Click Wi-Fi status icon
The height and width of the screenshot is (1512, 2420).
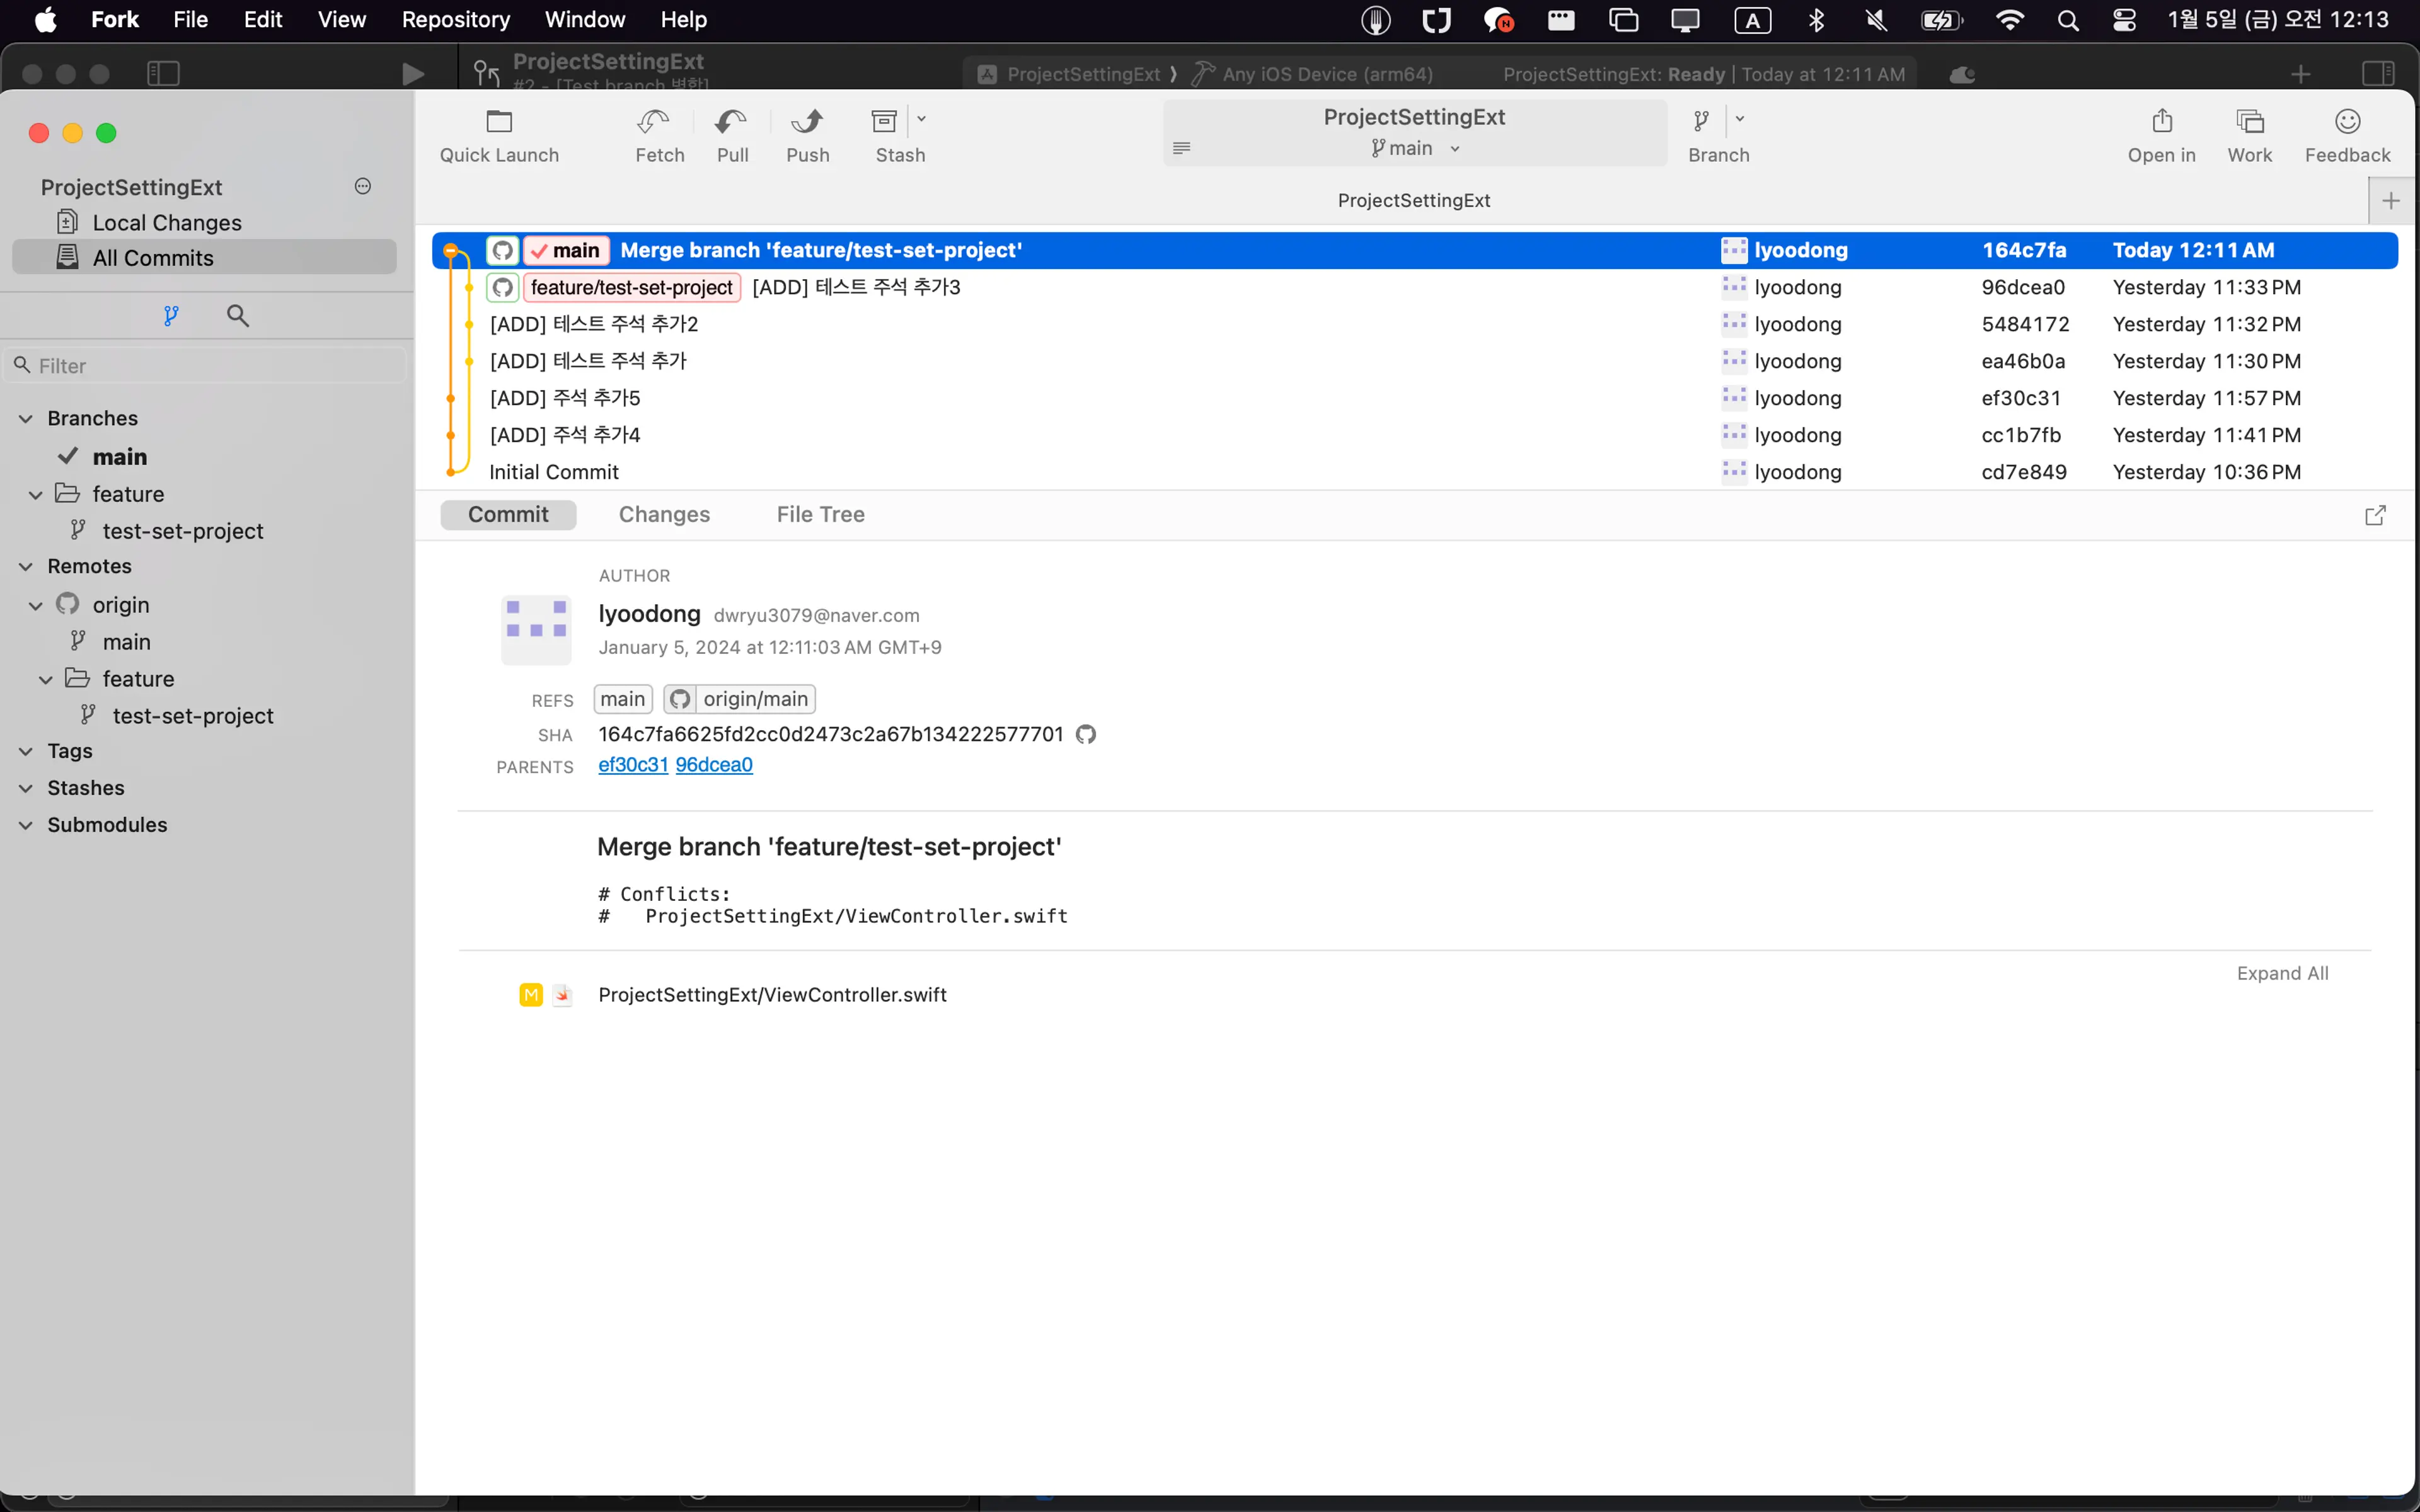(2009, 20)
